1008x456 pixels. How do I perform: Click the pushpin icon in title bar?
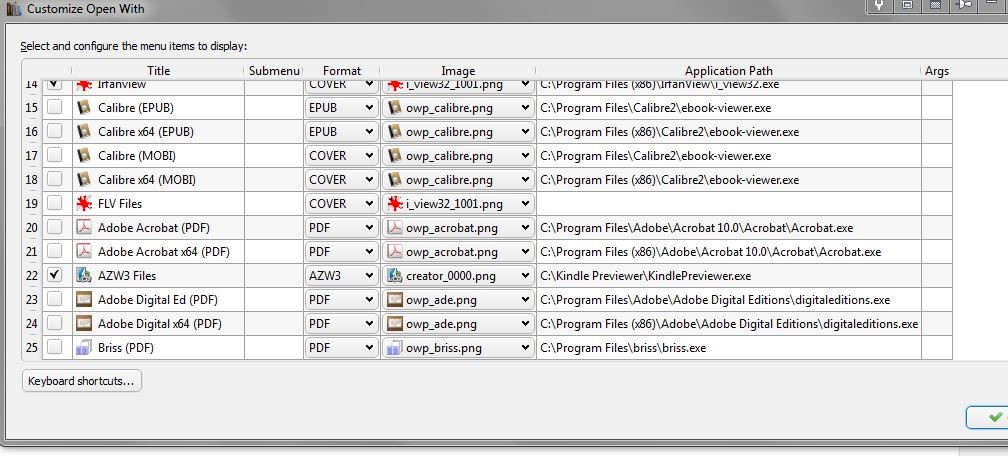pos(965,5)
